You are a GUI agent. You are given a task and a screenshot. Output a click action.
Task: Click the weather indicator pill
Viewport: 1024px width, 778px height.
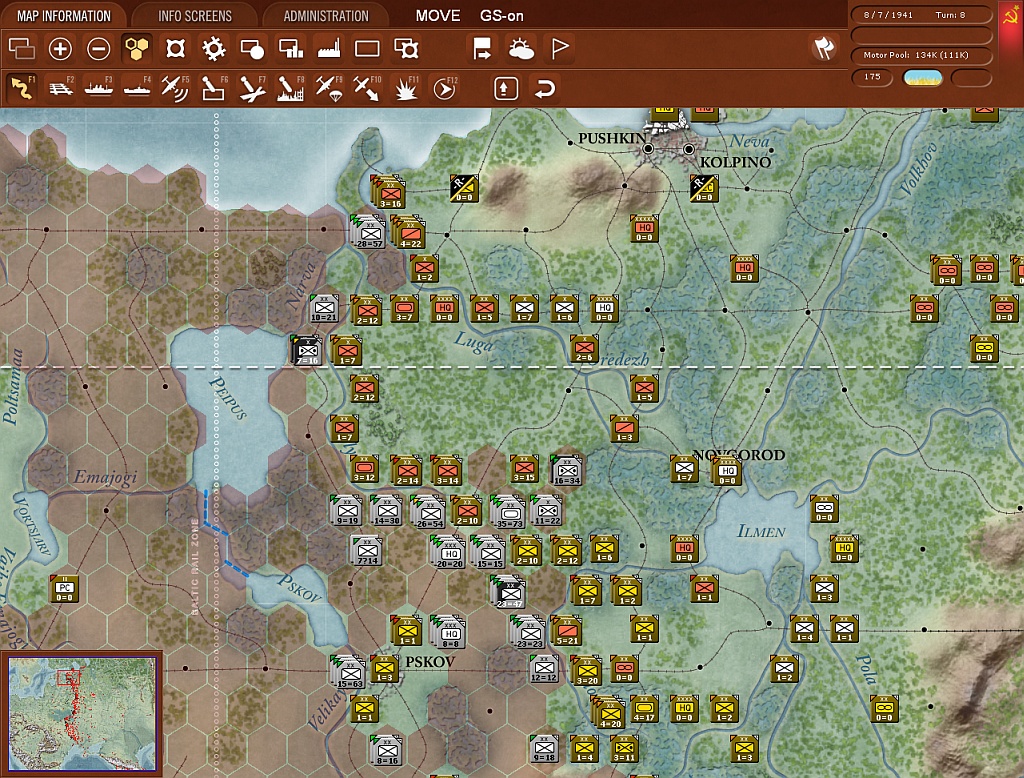922,78
